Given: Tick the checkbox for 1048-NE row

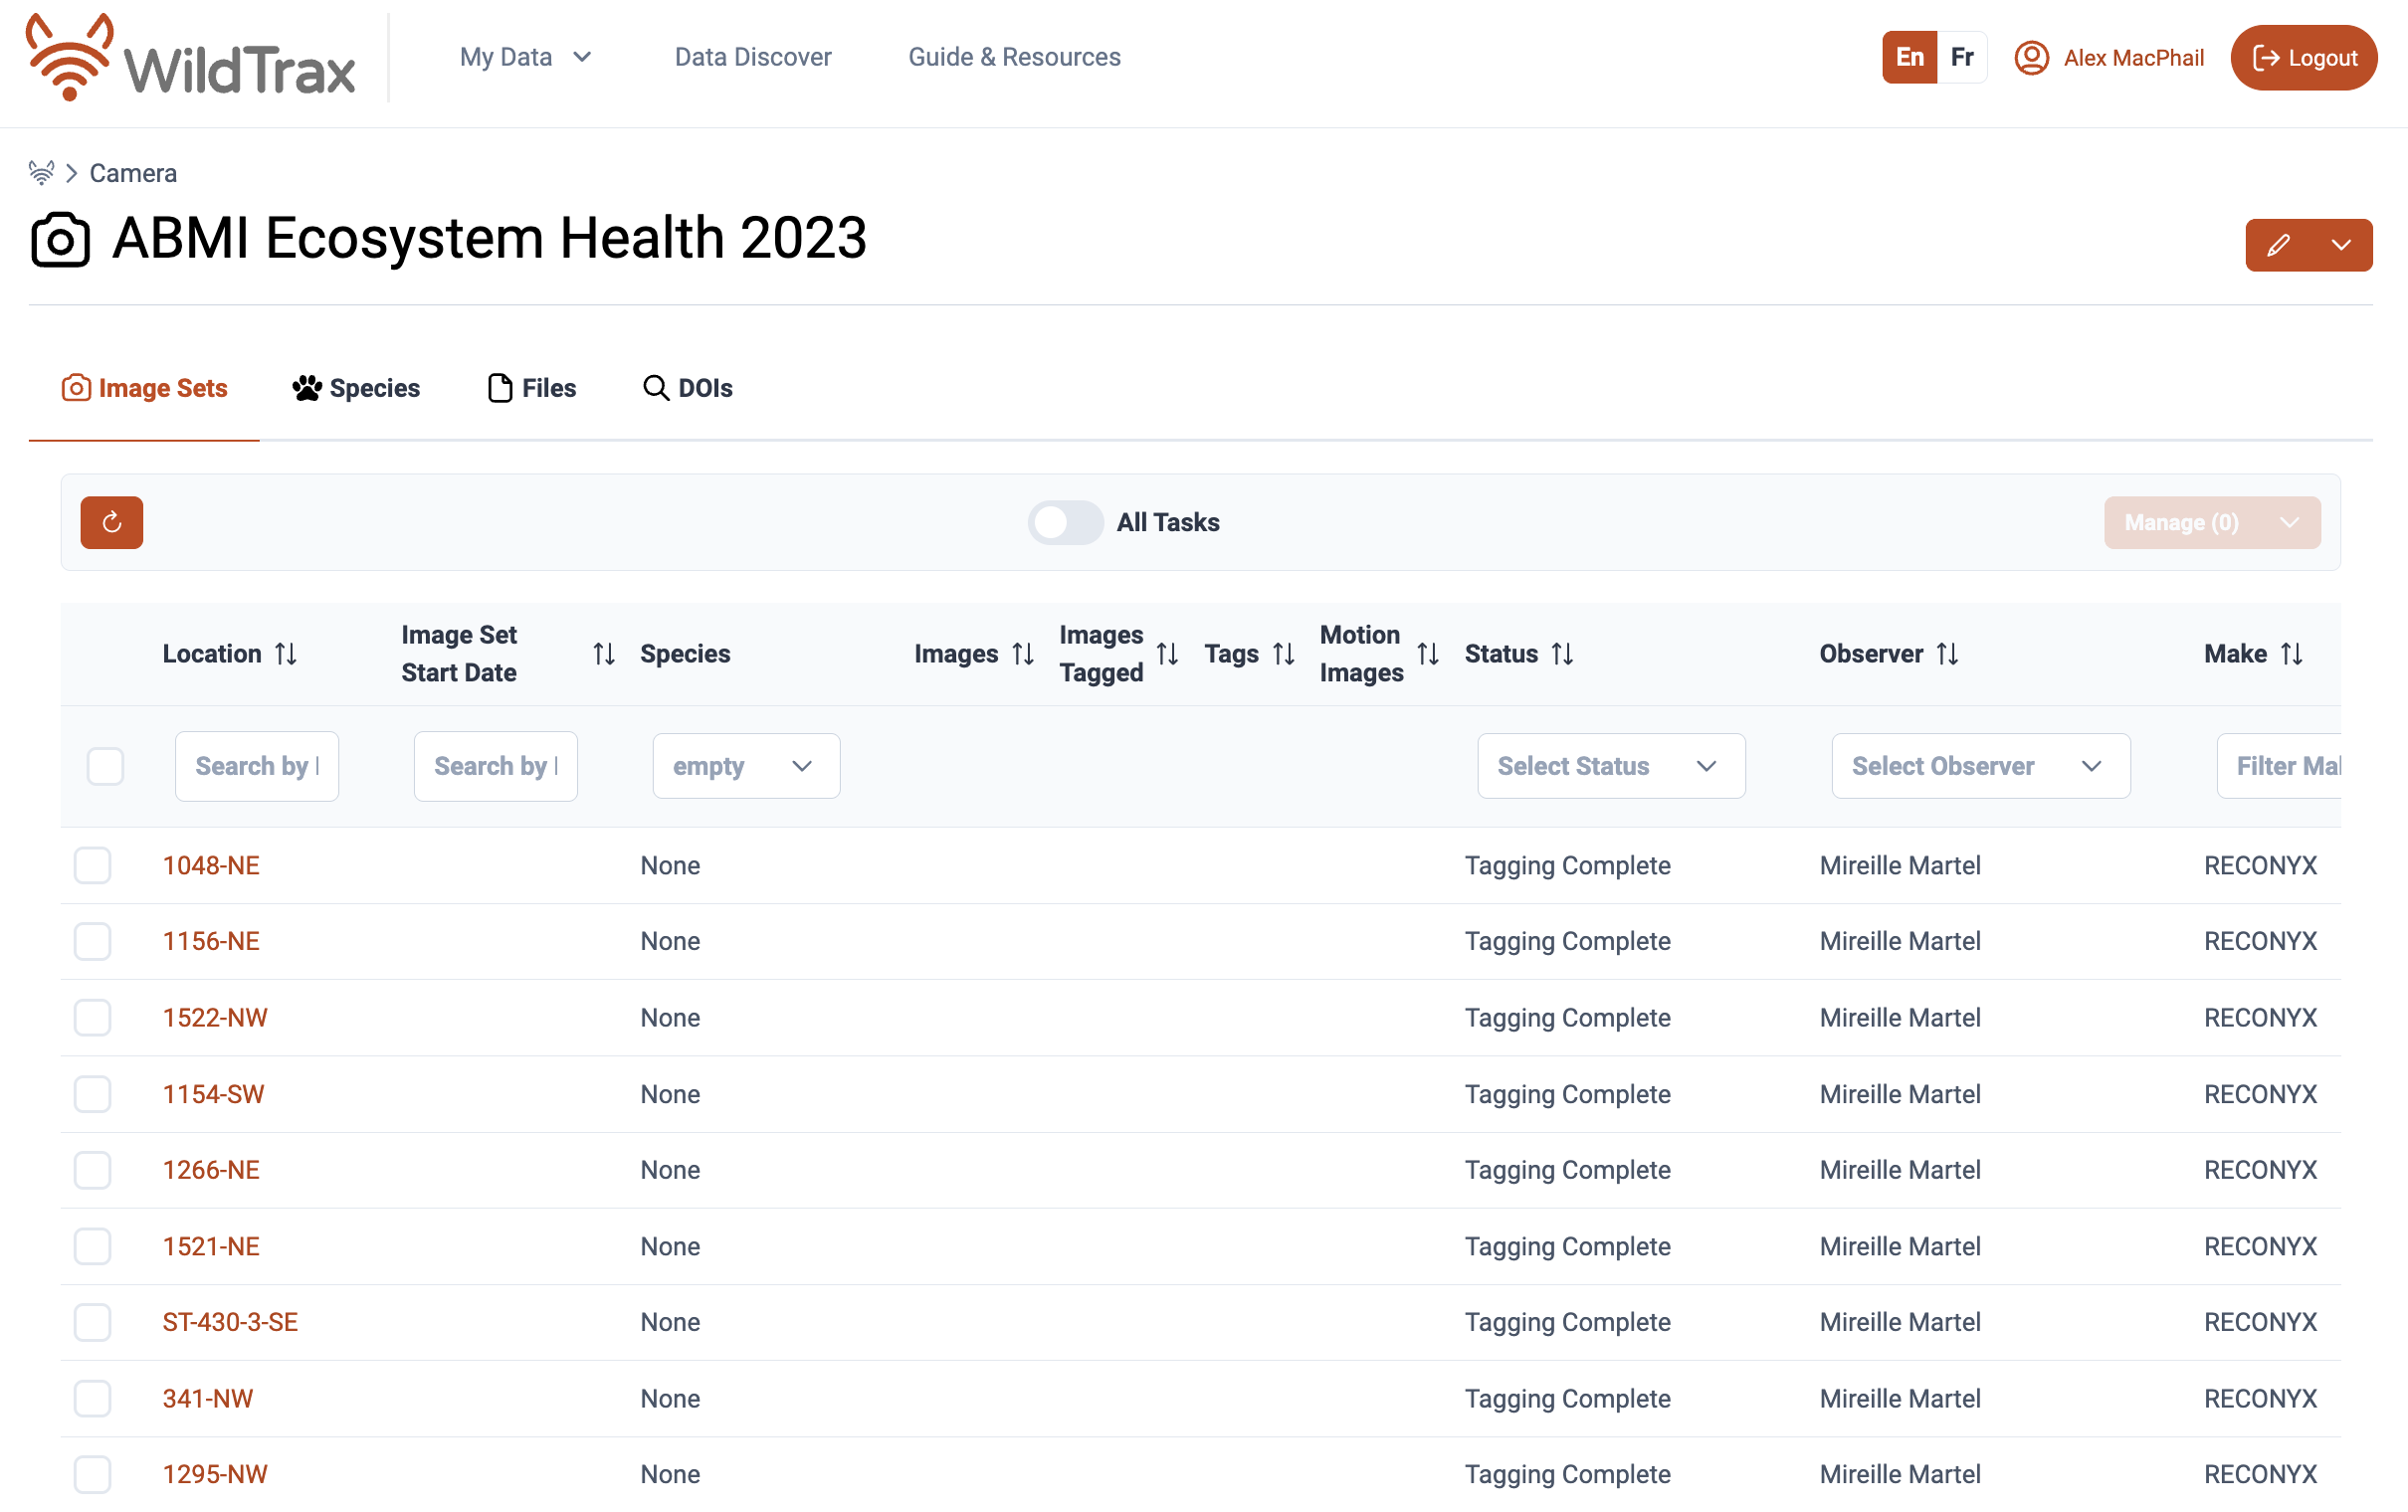Looking at the screenshot, I should [x=92, y=865].
